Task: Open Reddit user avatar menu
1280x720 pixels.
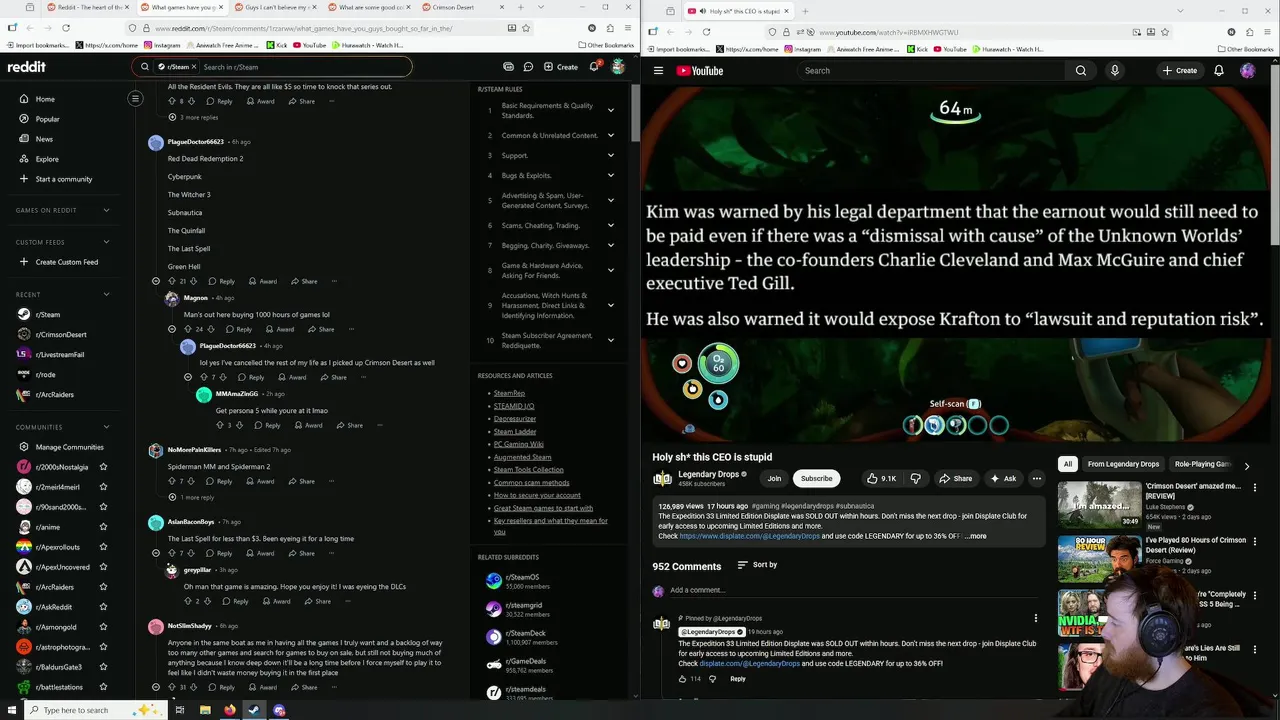Action: click(618, 67)
